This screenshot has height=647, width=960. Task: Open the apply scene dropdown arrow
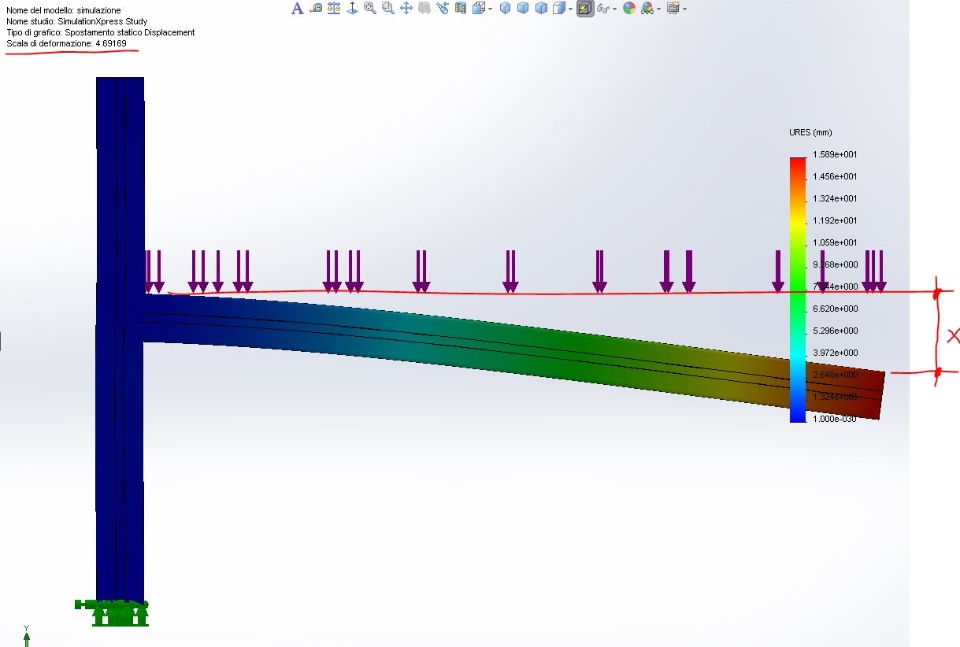click(x=659, y=9)
